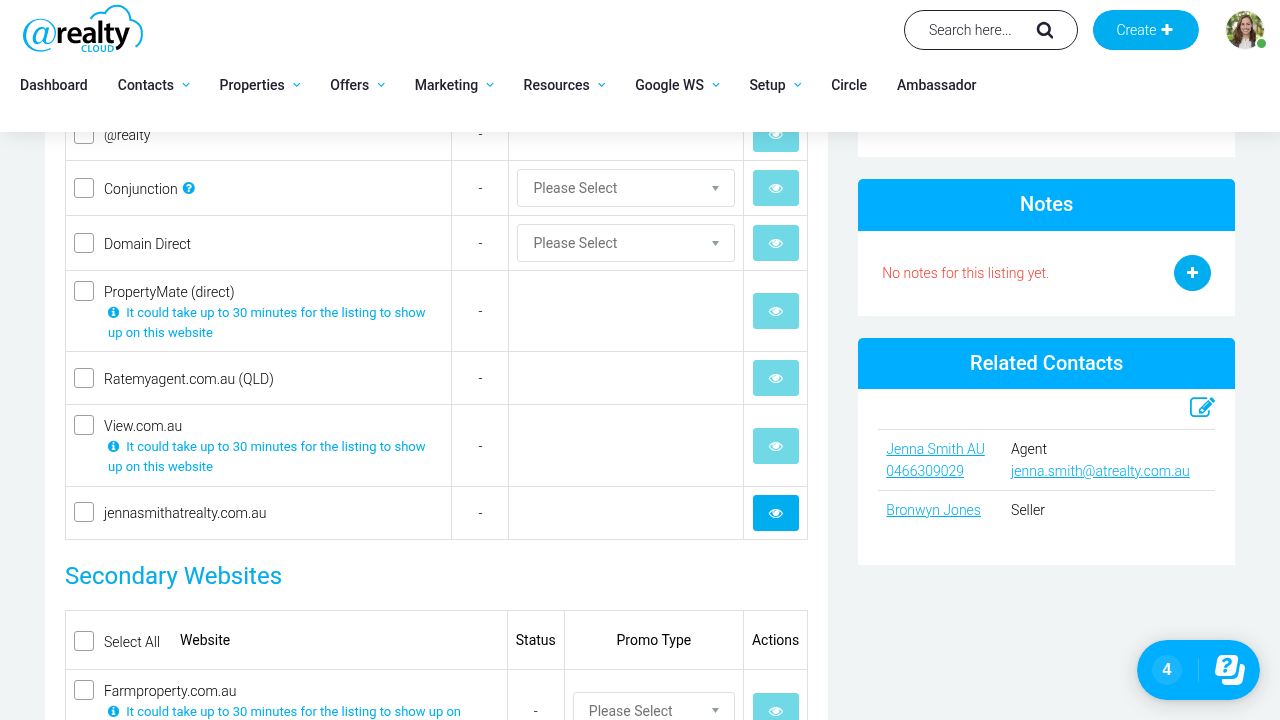
Task: Click the chat notification count badge
Action: point(1167,670)
